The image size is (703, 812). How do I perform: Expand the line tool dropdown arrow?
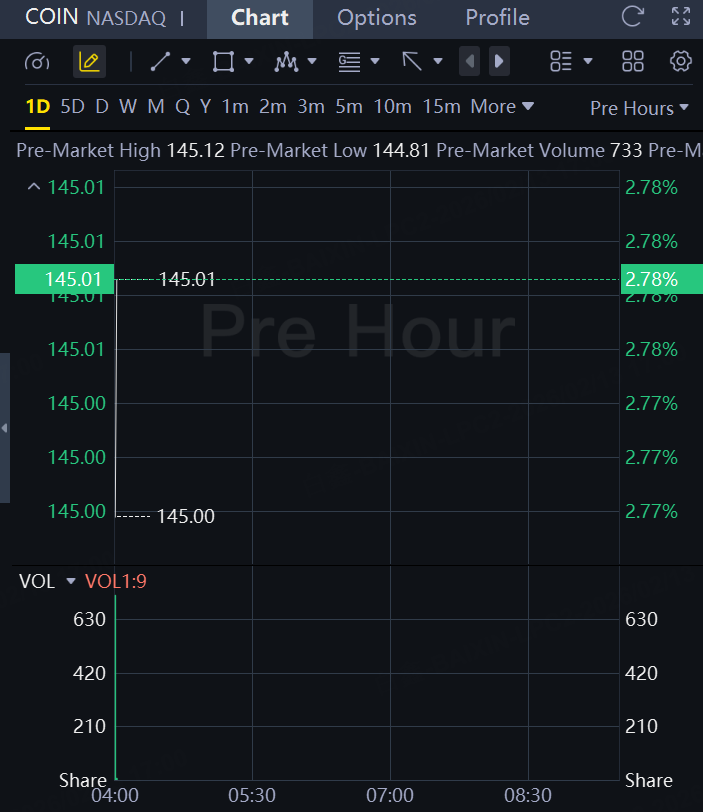(x=186, y=61)
